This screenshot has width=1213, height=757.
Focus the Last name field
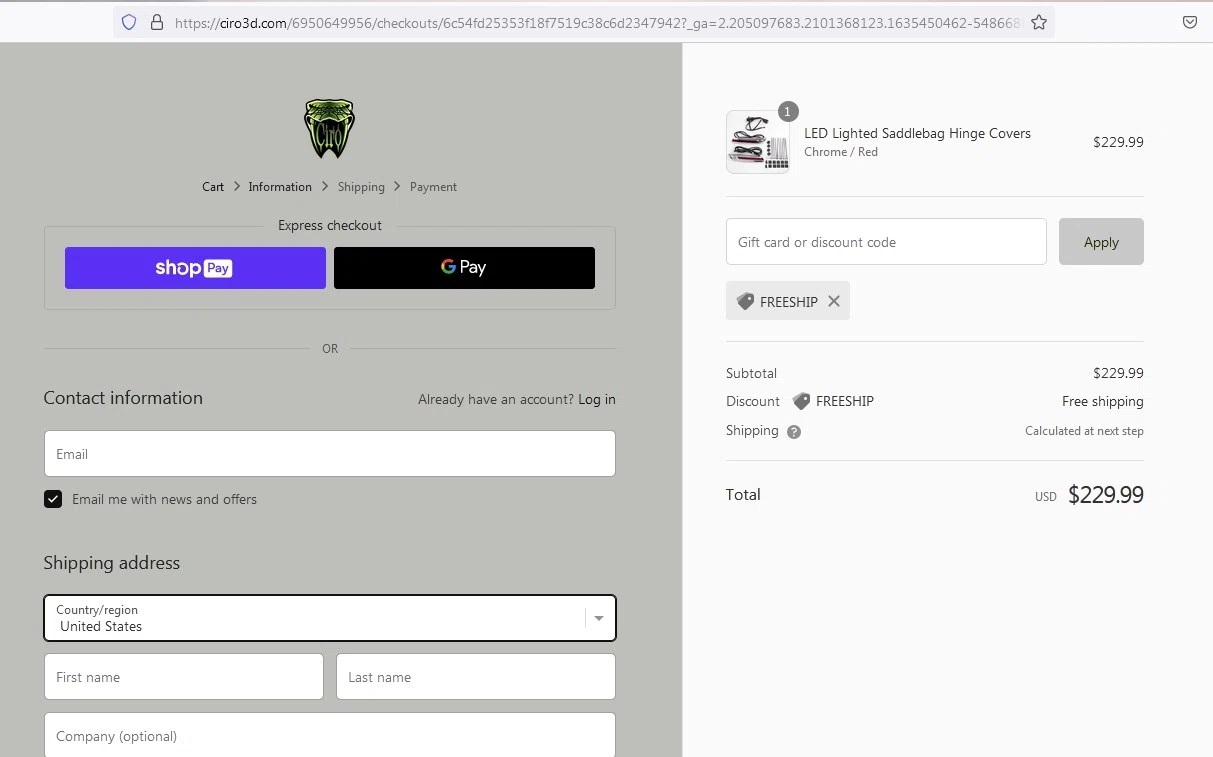(476, 677)
